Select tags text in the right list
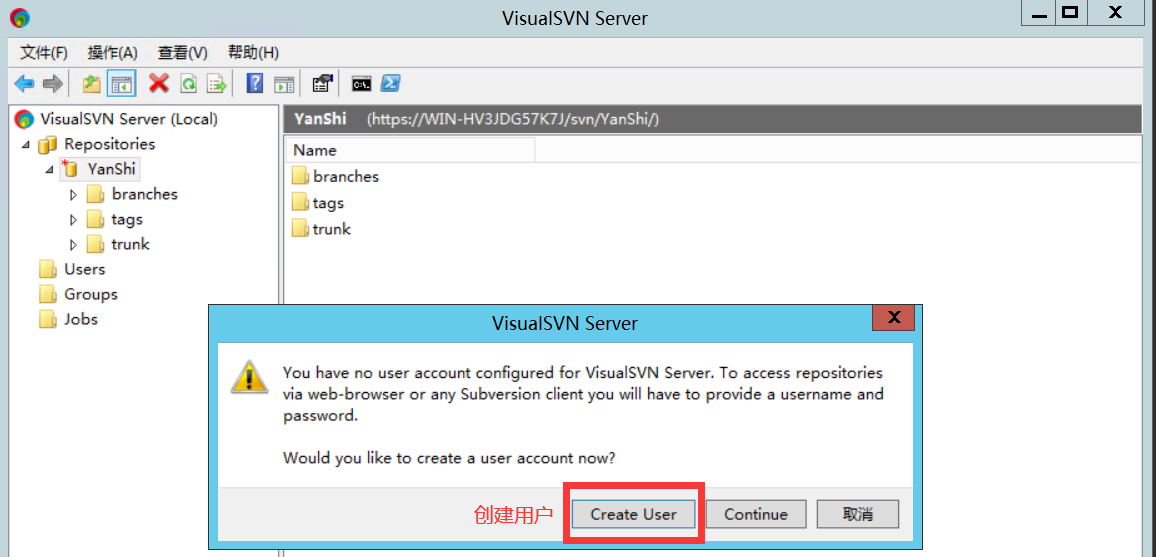The height and width of the screenshot is (557, 1156). click(x=328, y=203)
